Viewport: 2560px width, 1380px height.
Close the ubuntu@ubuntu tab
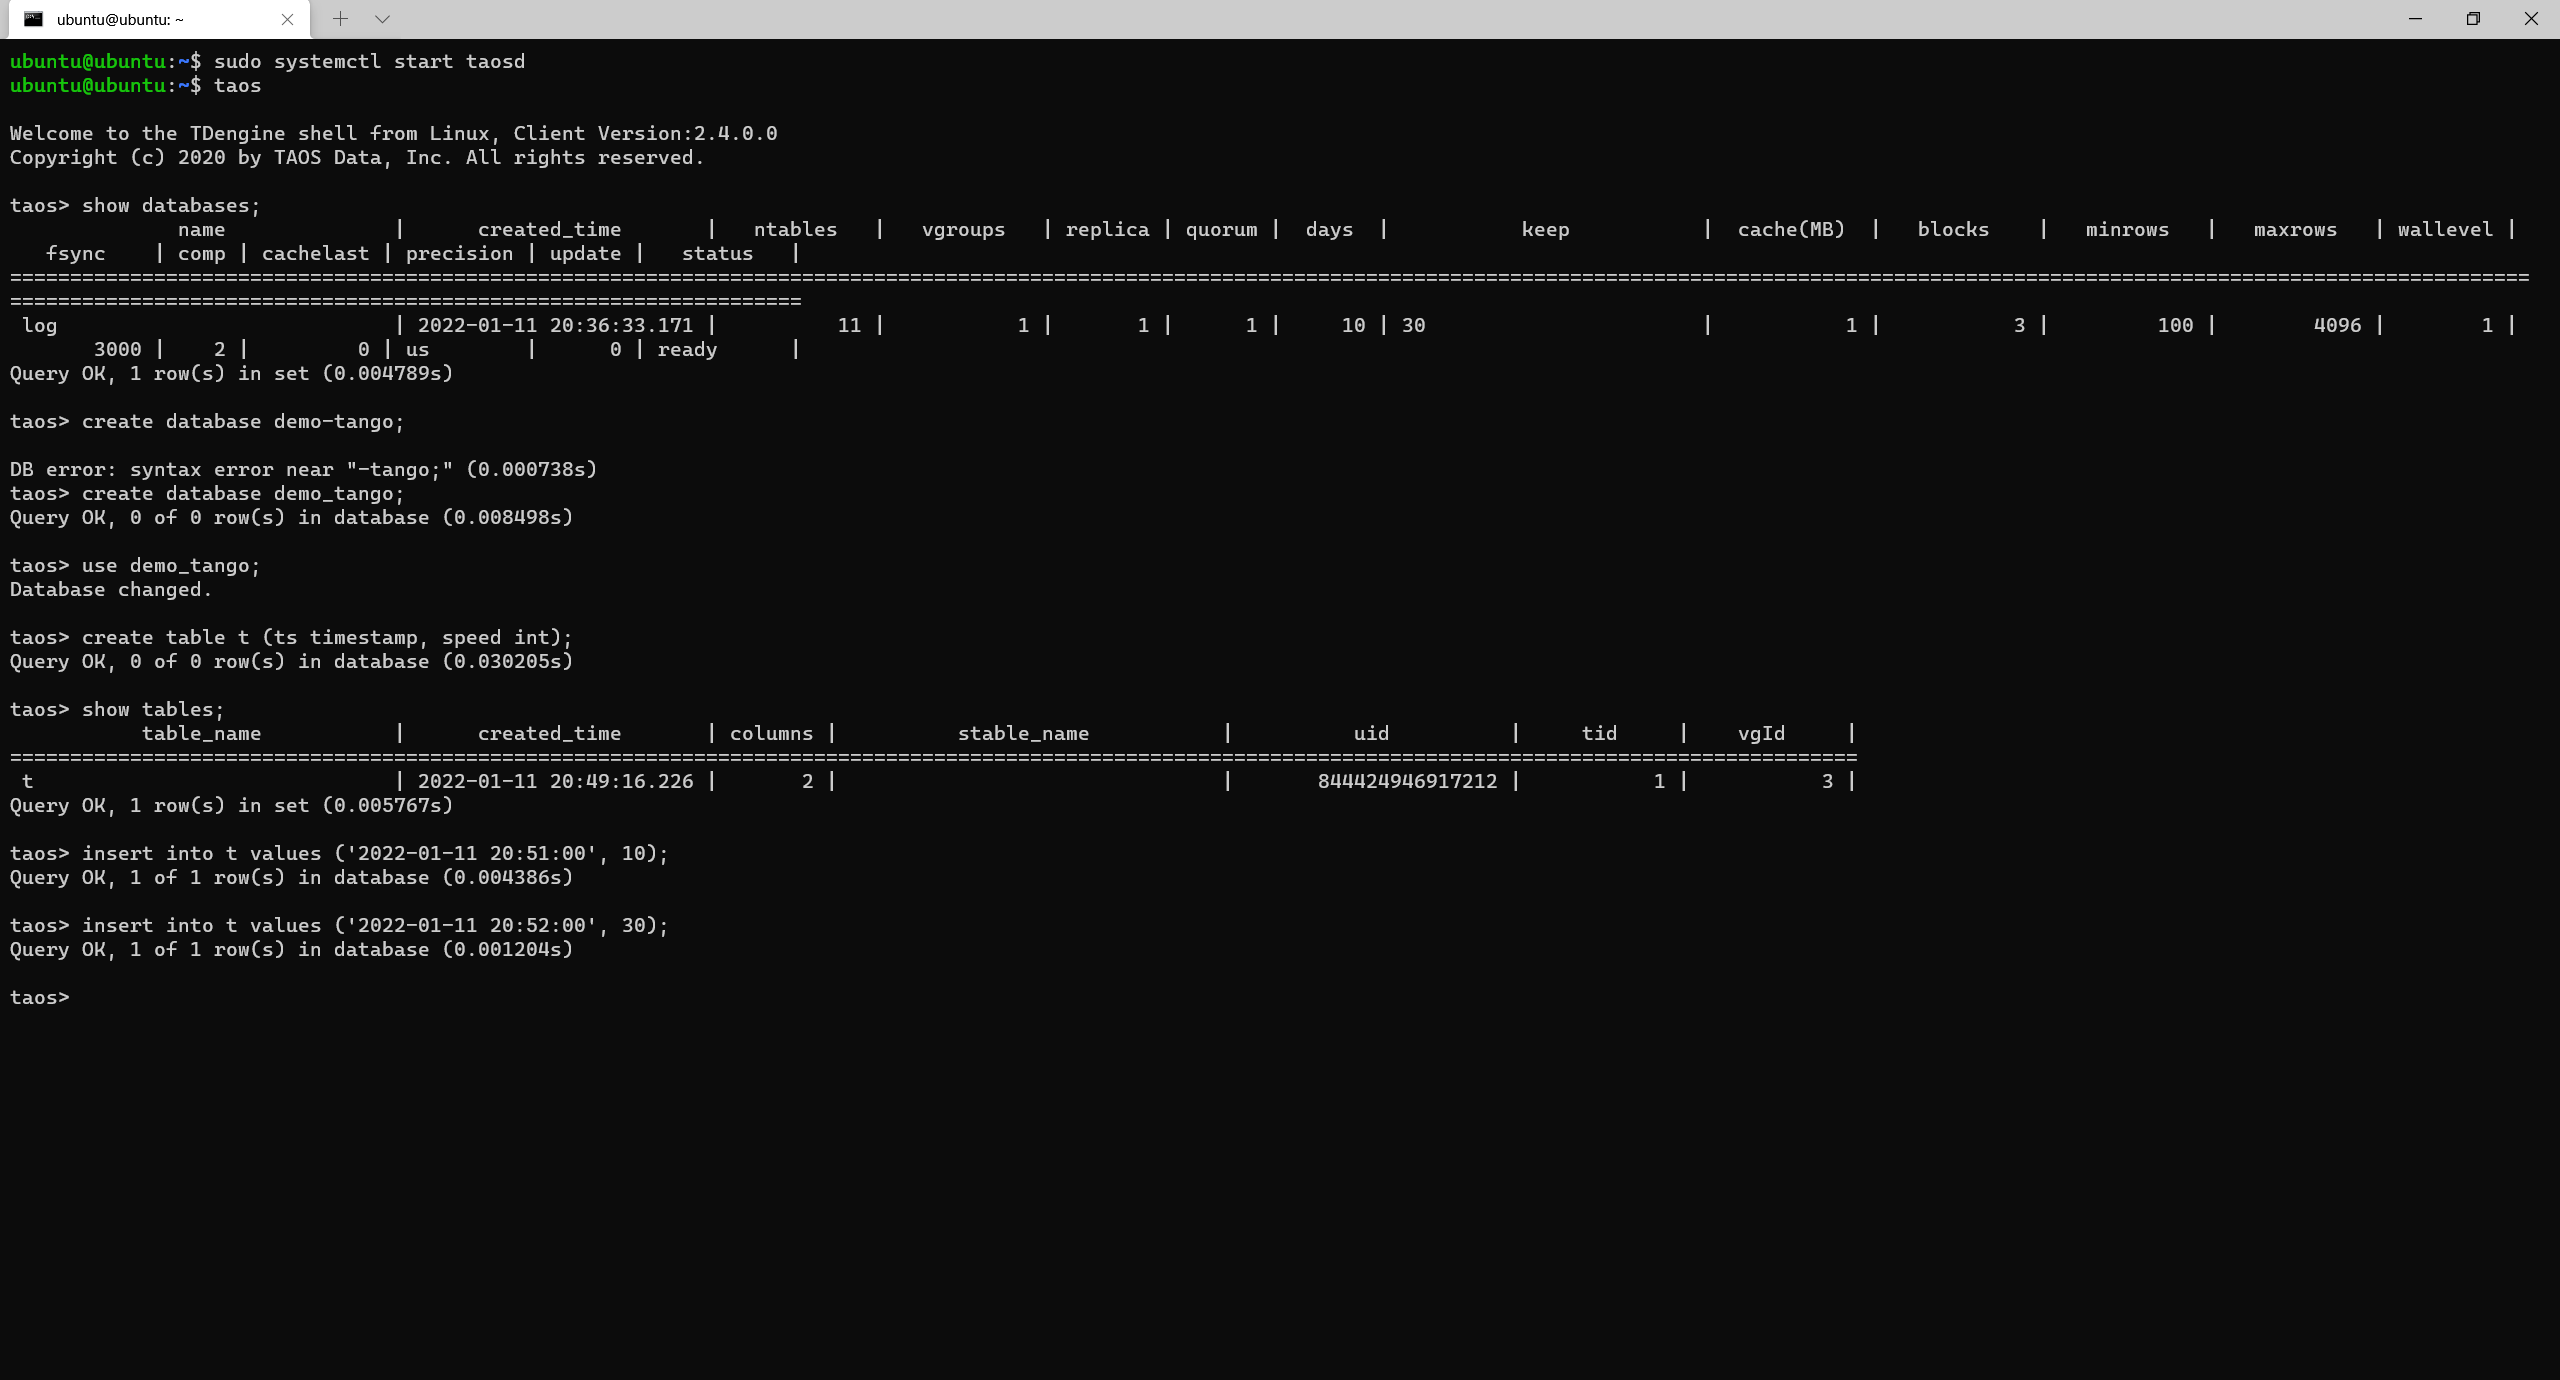pyautogui.click(x=287, y=19)
